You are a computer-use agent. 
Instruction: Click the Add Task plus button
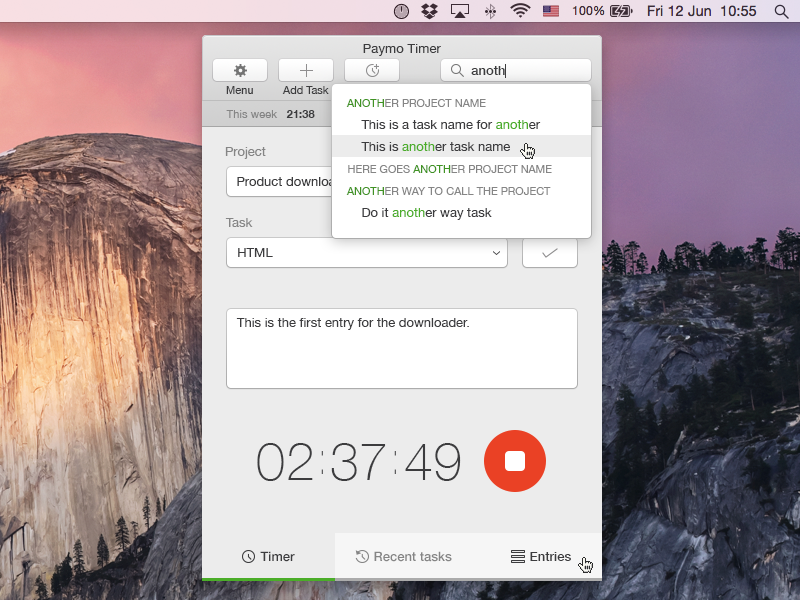[306, 70]
